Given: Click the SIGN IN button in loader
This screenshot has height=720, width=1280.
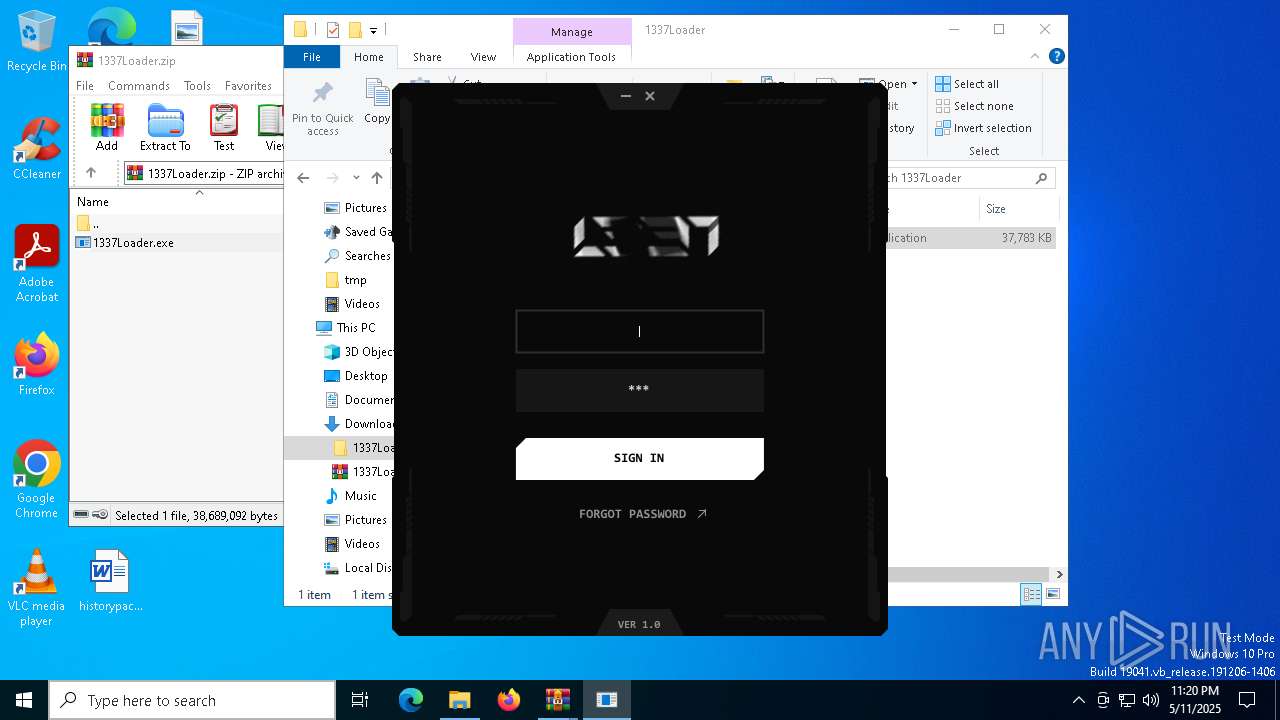Looking at the screenshot, I should coord(639,458).
